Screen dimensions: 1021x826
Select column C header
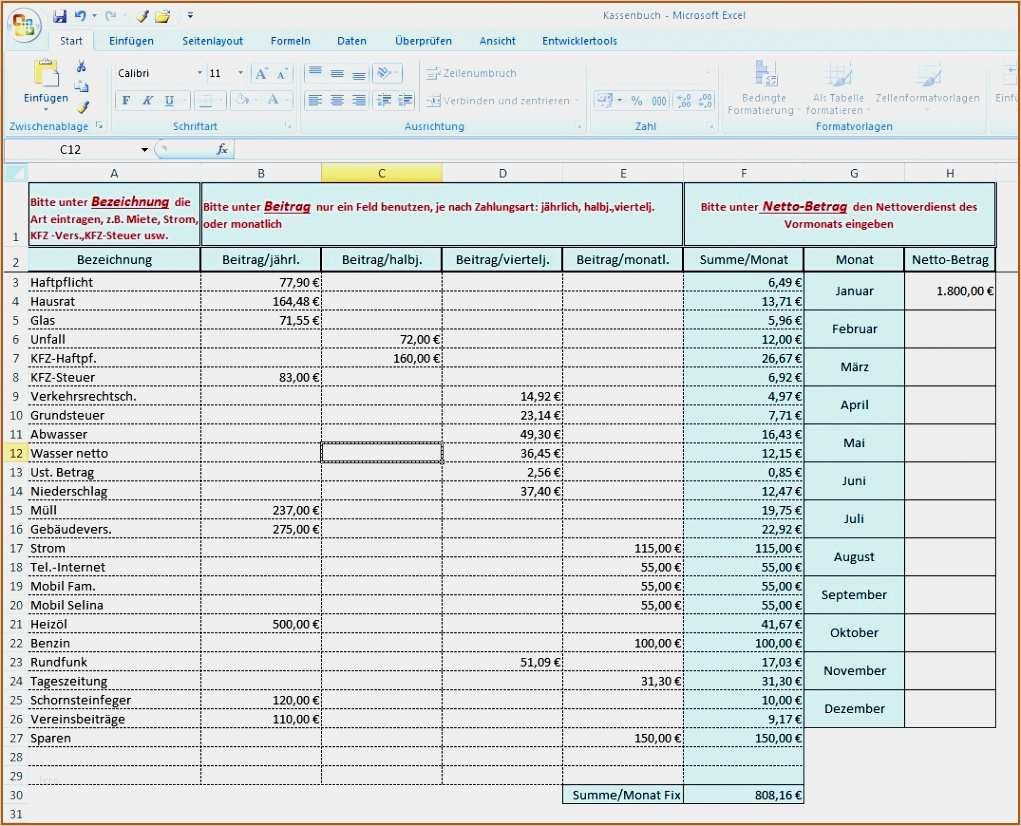click(382, 173)
